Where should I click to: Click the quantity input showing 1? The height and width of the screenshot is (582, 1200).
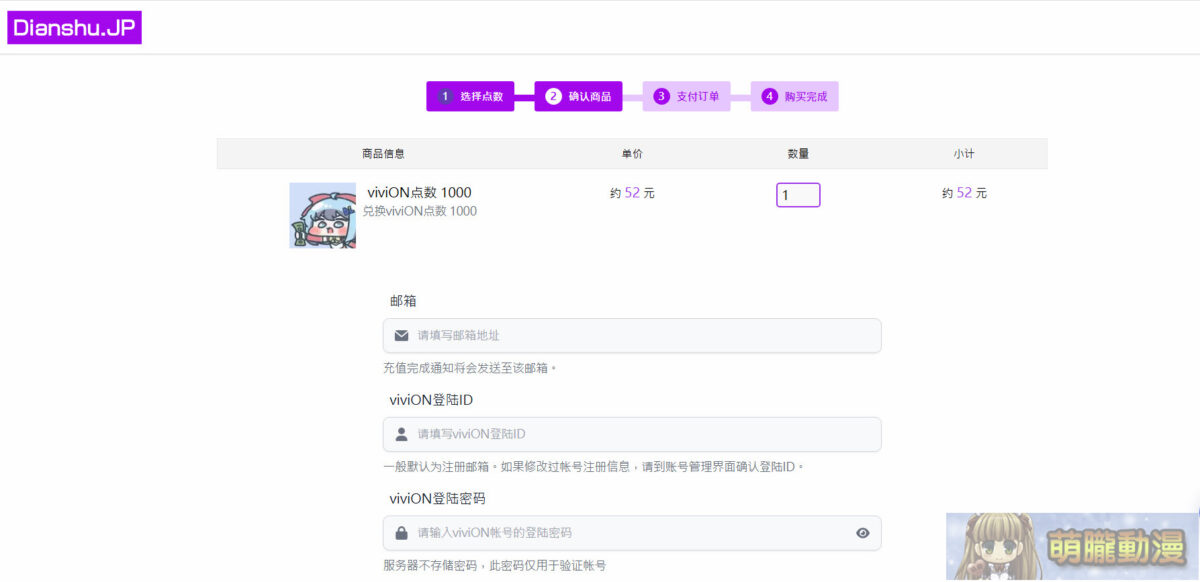coord(797,194)
